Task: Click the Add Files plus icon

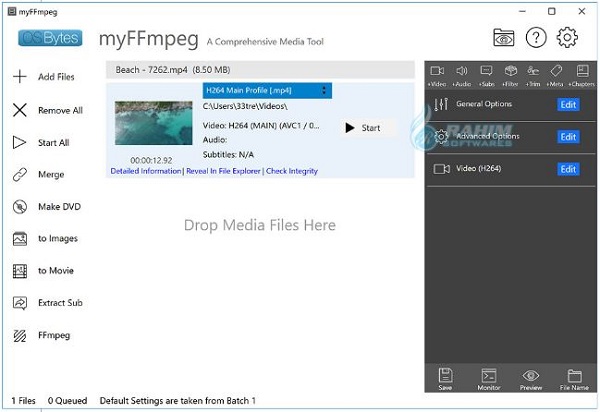Action: coord(20,77)
